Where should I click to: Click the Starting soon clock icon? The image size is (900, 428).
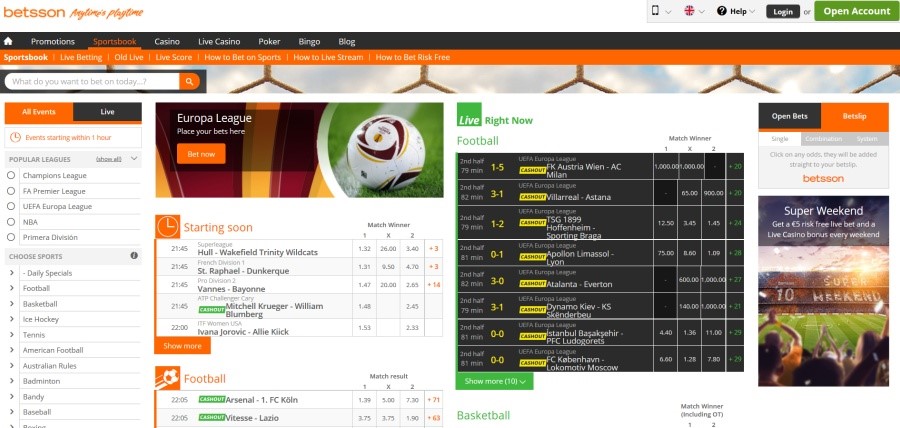click(x=167, y=227)
